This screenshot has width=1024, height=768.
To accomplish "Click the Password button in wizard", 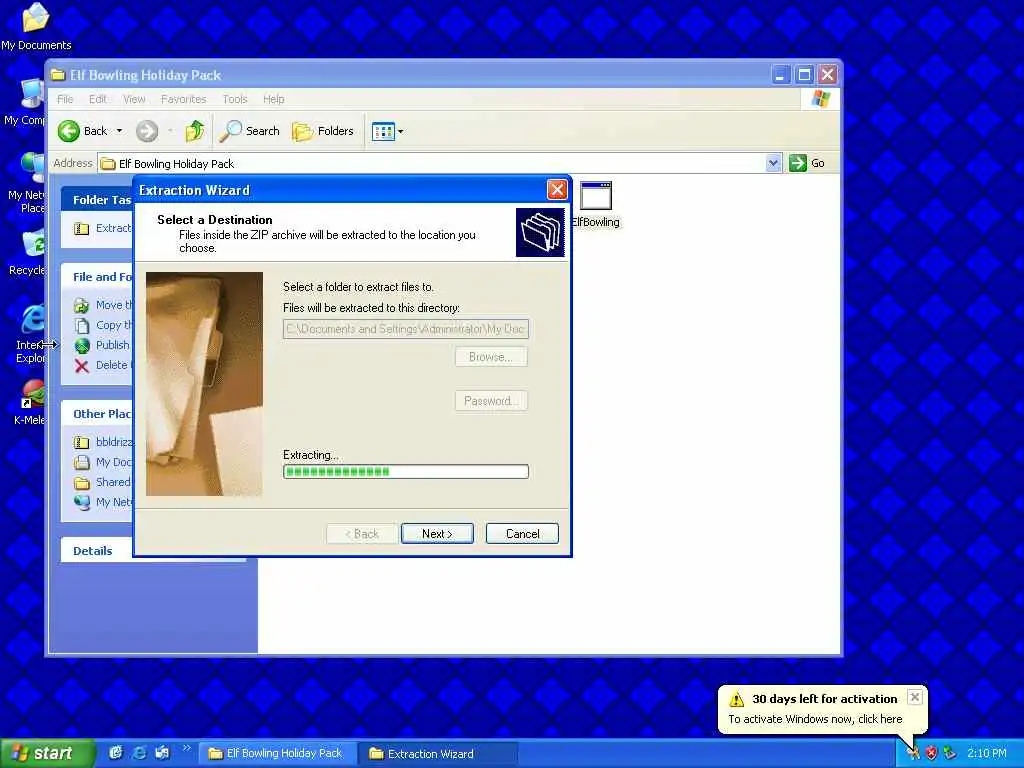I will pos(491,400).
